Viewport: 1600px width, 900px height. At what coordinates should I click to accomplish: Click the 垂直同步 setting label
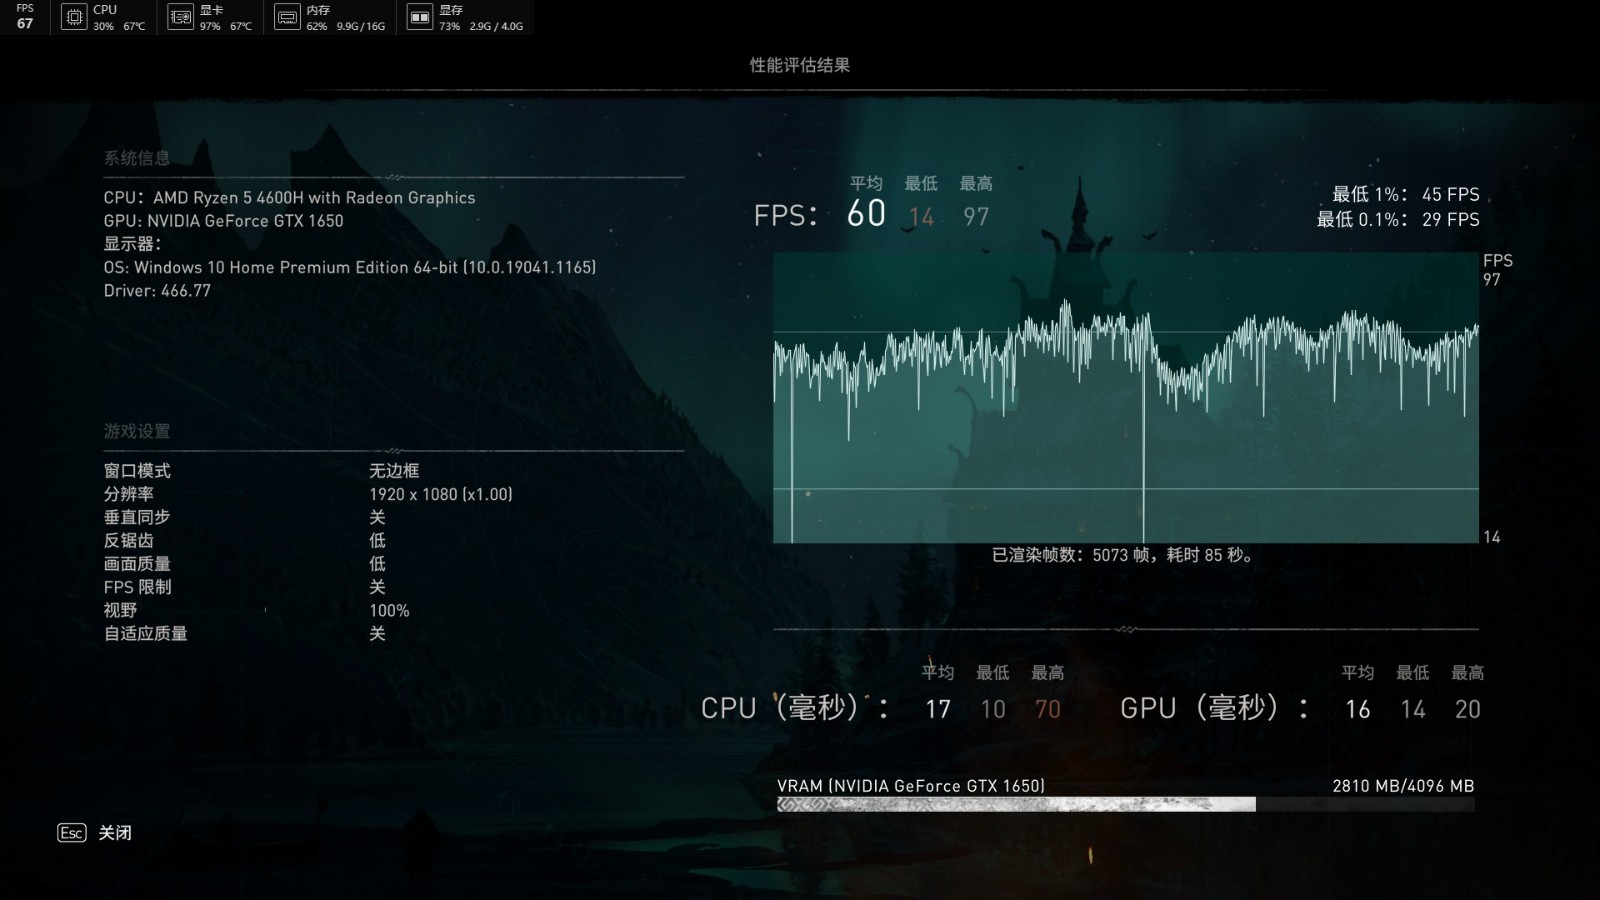pos(137,517)
